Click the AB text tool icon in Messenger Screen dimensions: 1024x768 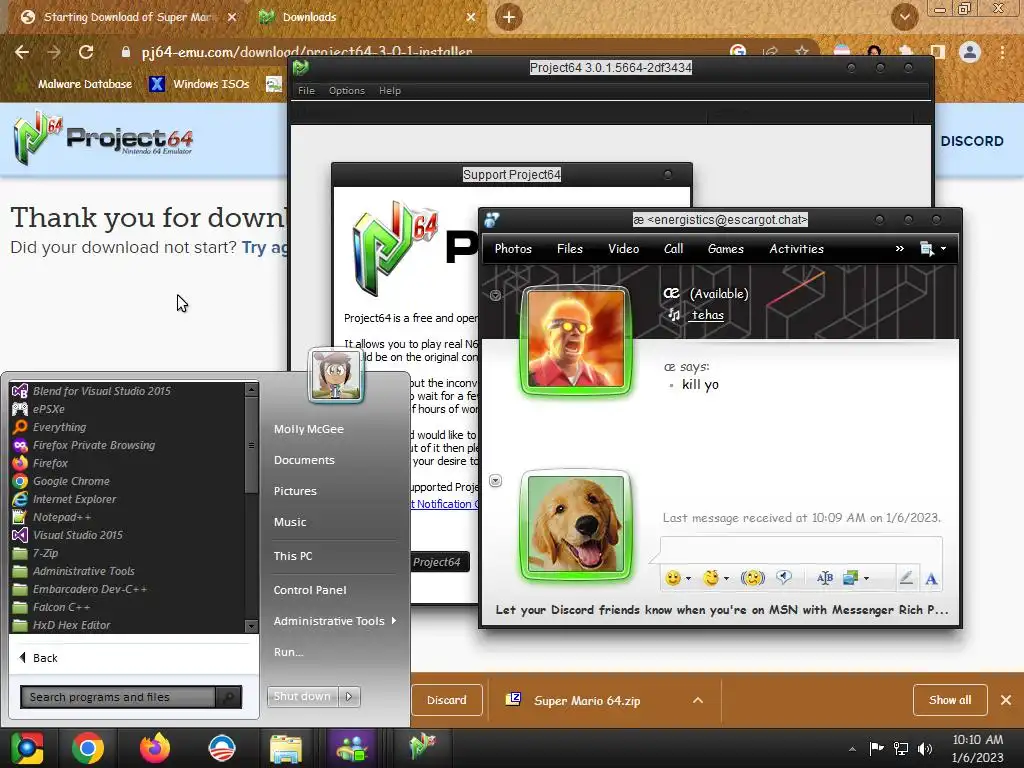coord(824,578)
